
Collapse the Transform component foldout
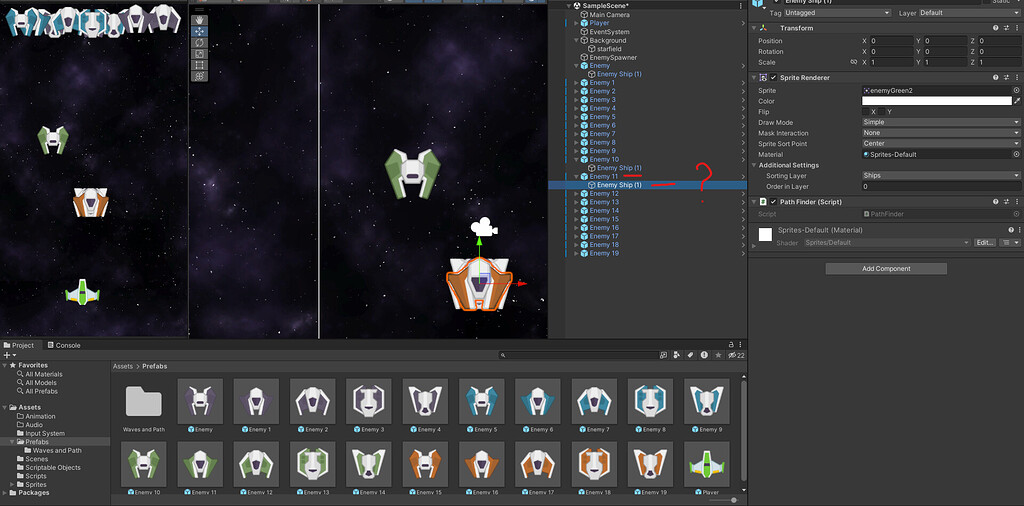click(754, 28)
